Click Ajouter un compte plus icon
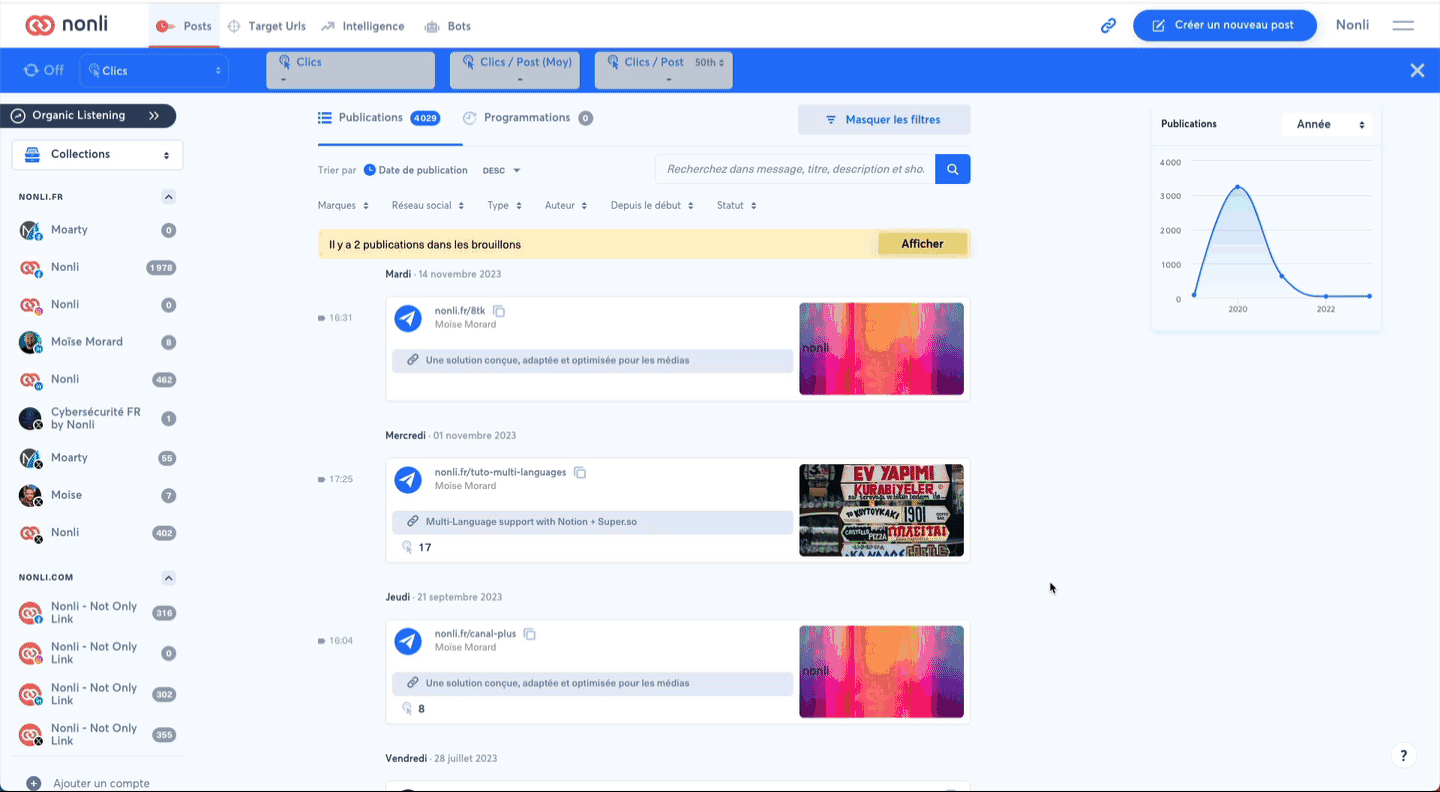The image size is (1440, 792). click(33, 784)
